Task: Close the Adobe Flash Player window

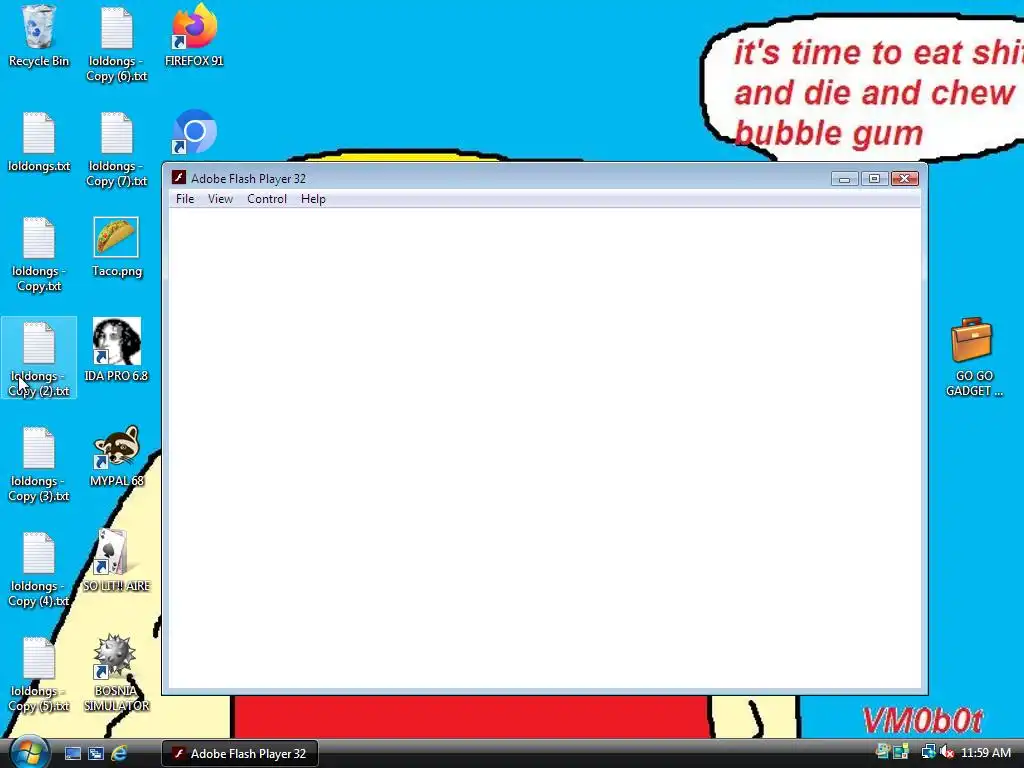Action: click(904, 178)
